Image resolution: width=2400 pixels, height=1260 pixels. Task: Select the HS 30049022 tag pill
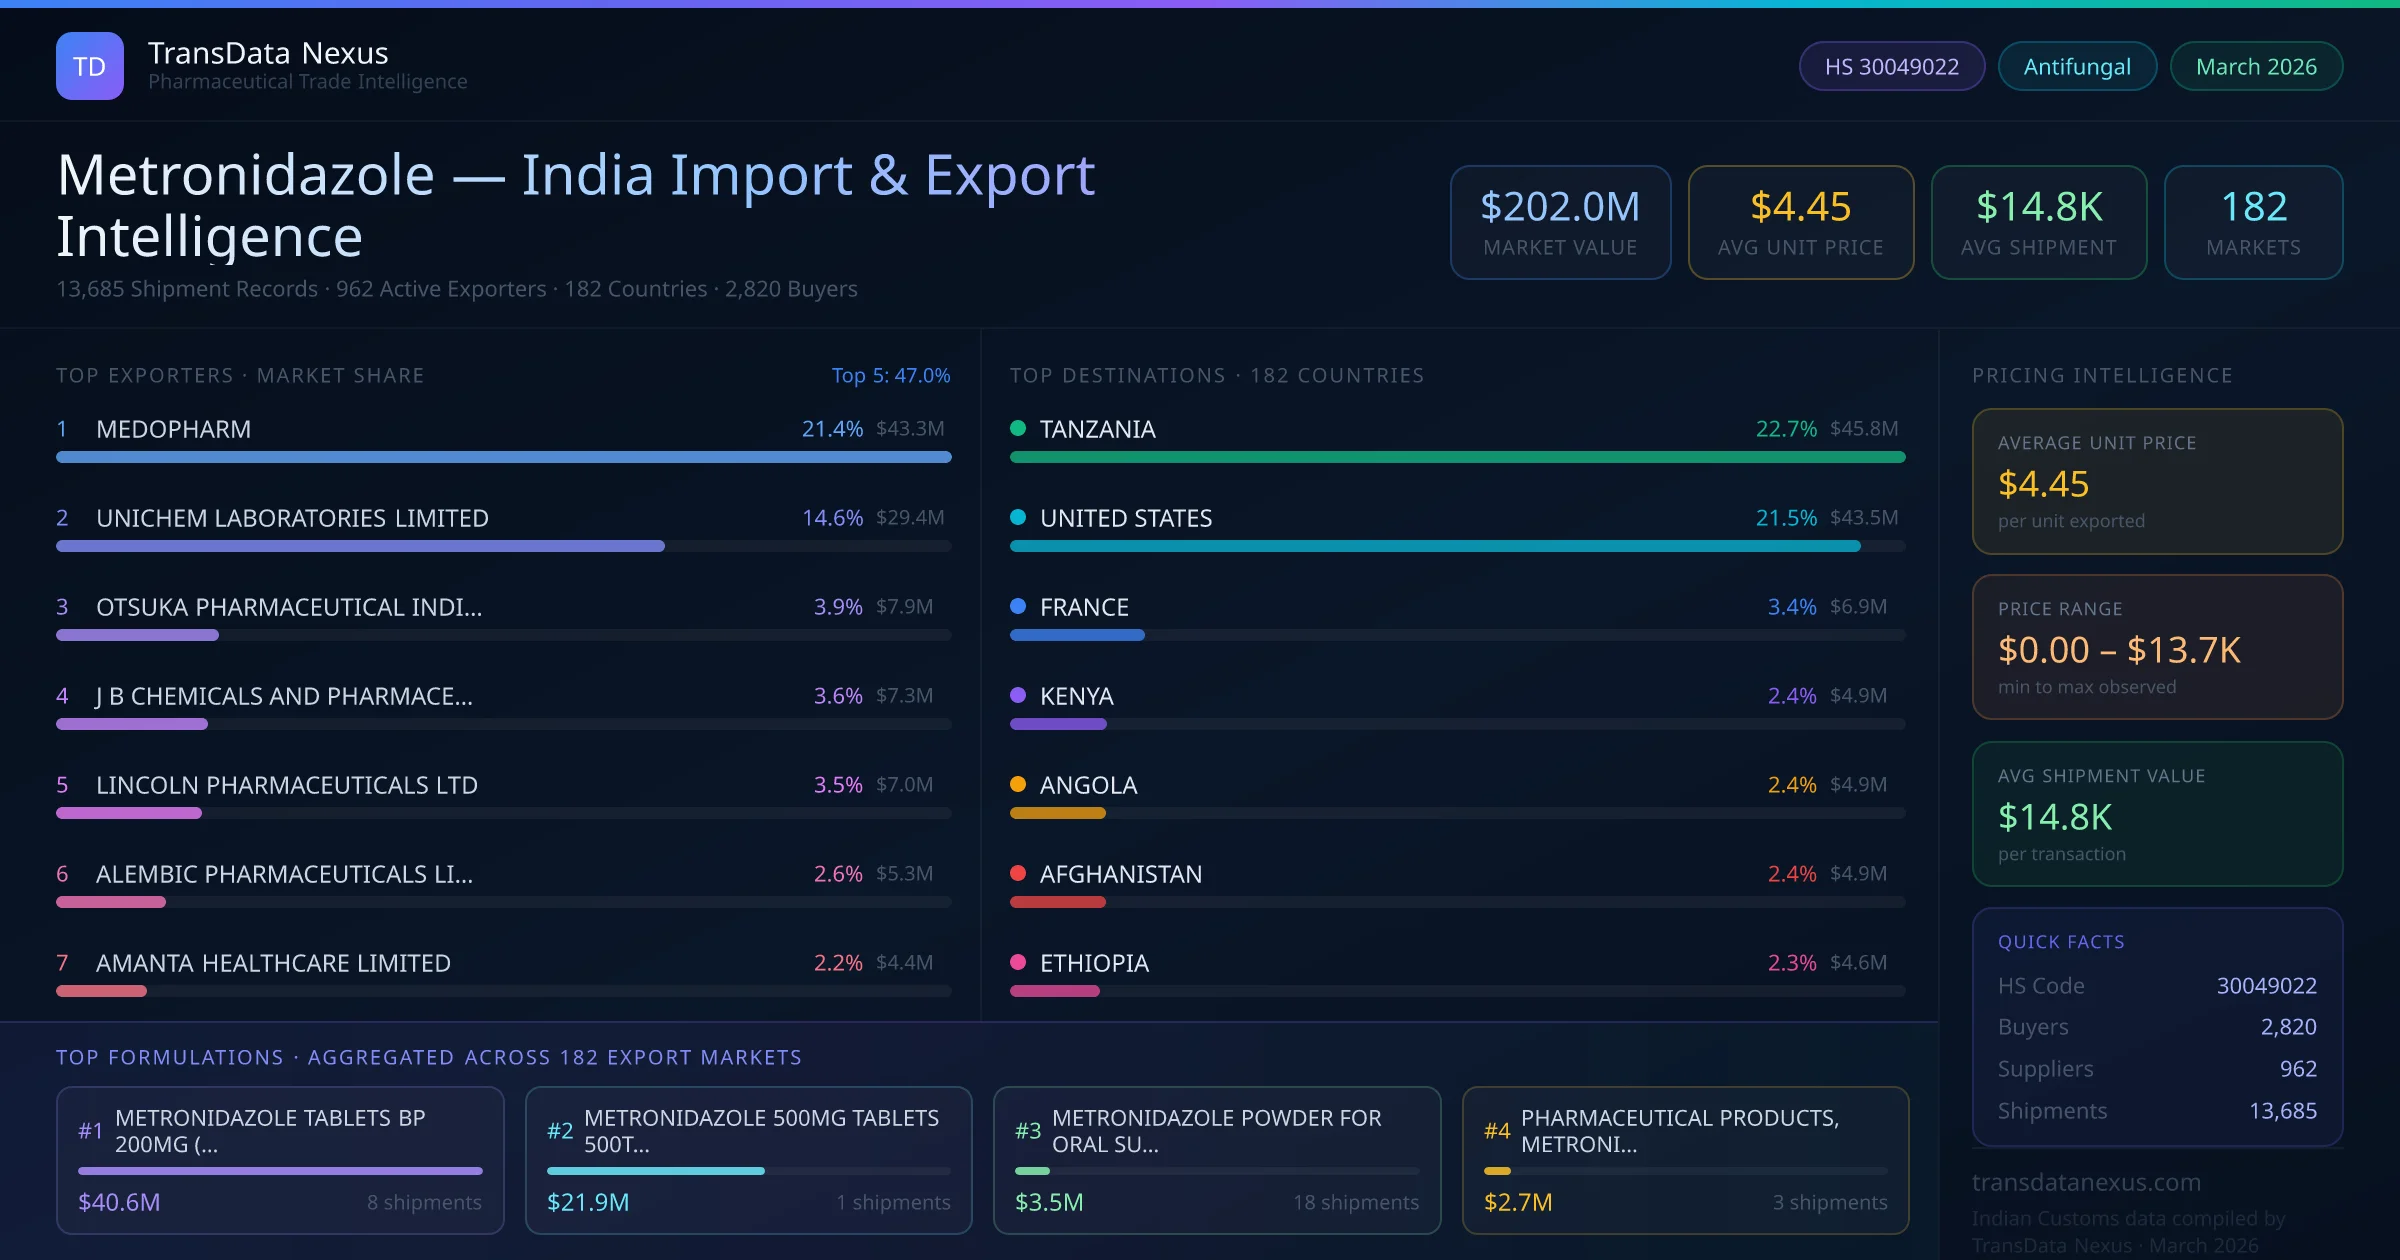1891,66
